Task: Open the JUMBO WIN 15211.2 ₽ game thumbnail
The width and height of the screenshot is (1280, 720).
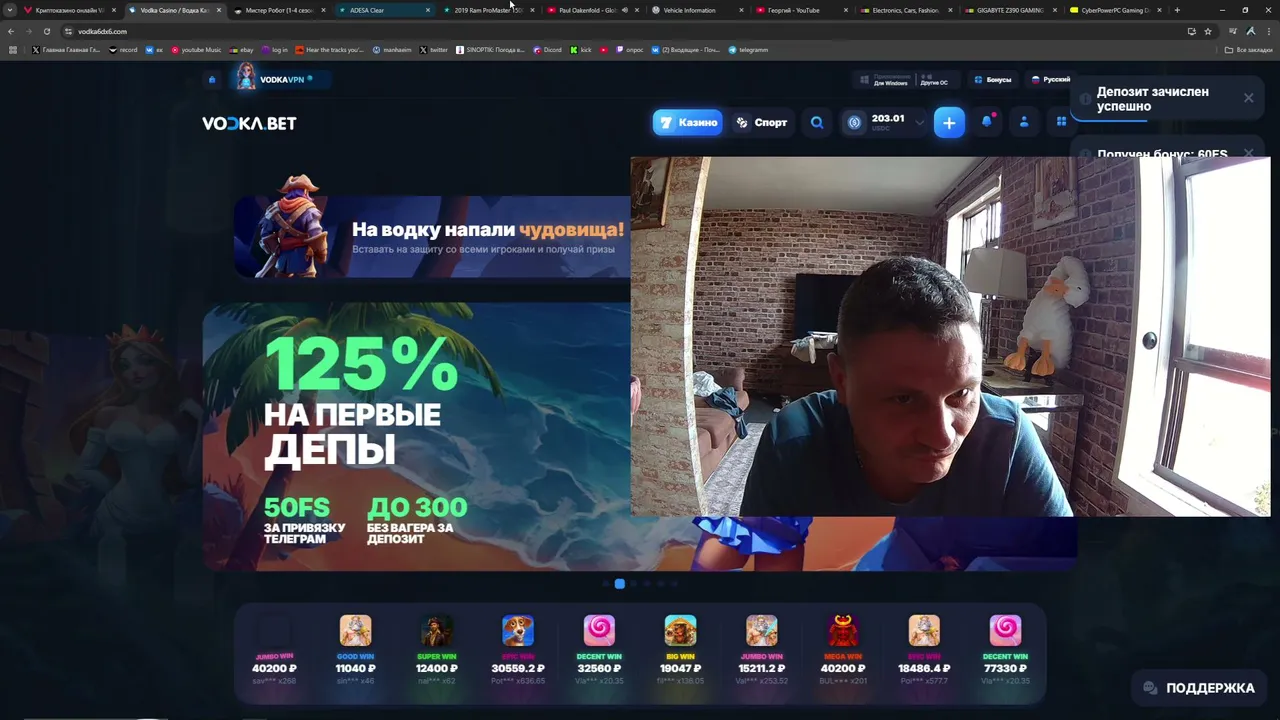Action: tap(762, 631)
